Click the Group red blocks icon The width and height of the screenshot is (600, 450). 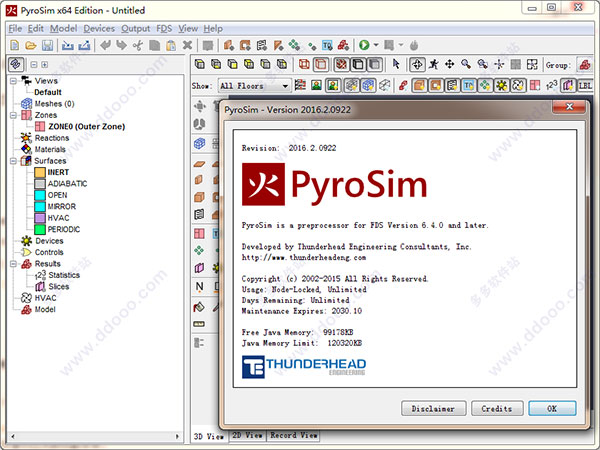[x=585, y=65]
